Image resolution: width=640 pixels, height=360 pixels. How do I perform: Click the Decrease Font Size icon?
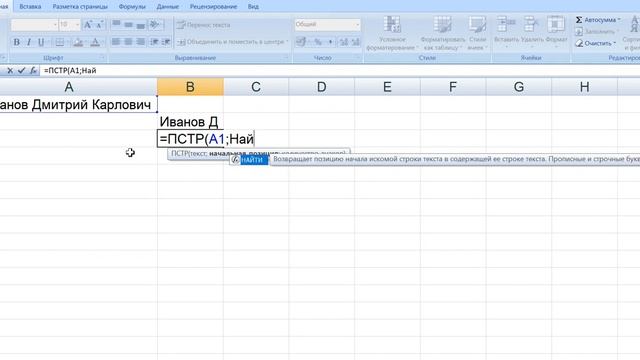tap(99, 25)
